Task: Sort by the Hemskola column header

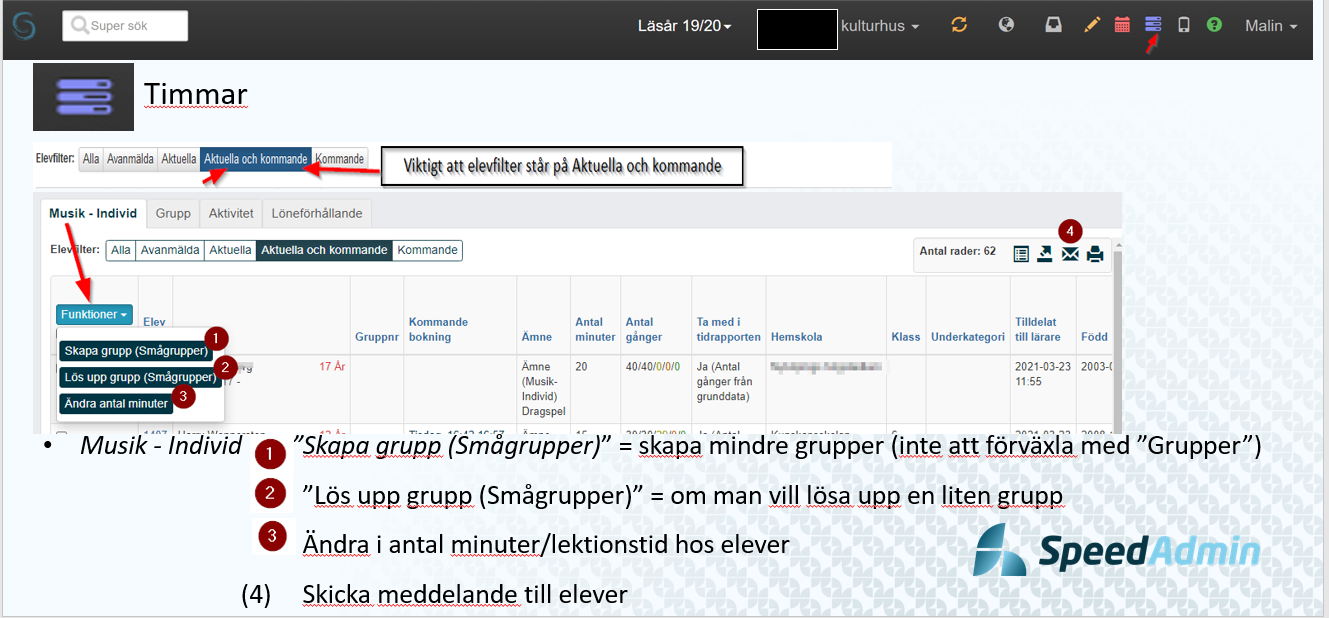Action: pos(797,337)
